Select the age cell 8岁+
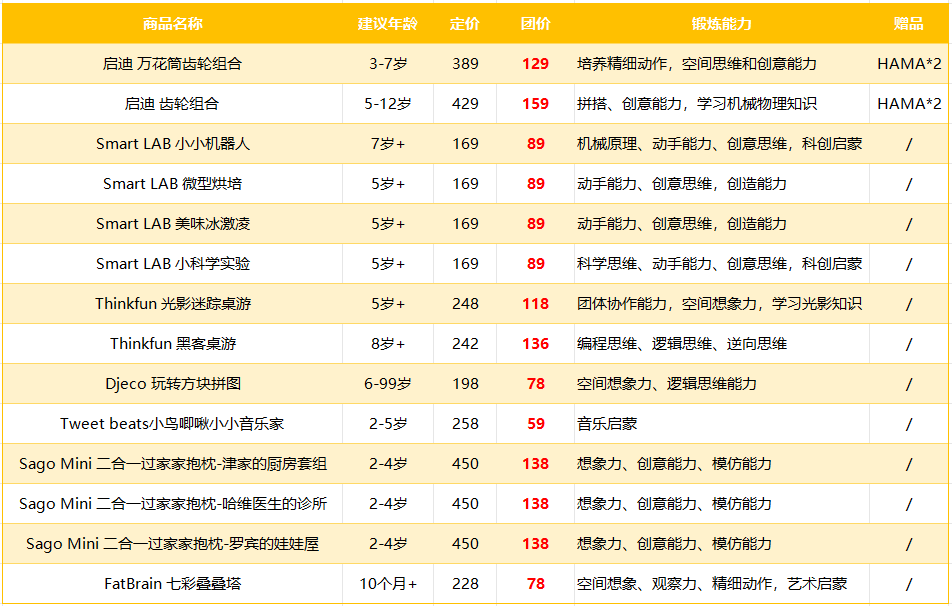952x606 pixels. [388, 344]
